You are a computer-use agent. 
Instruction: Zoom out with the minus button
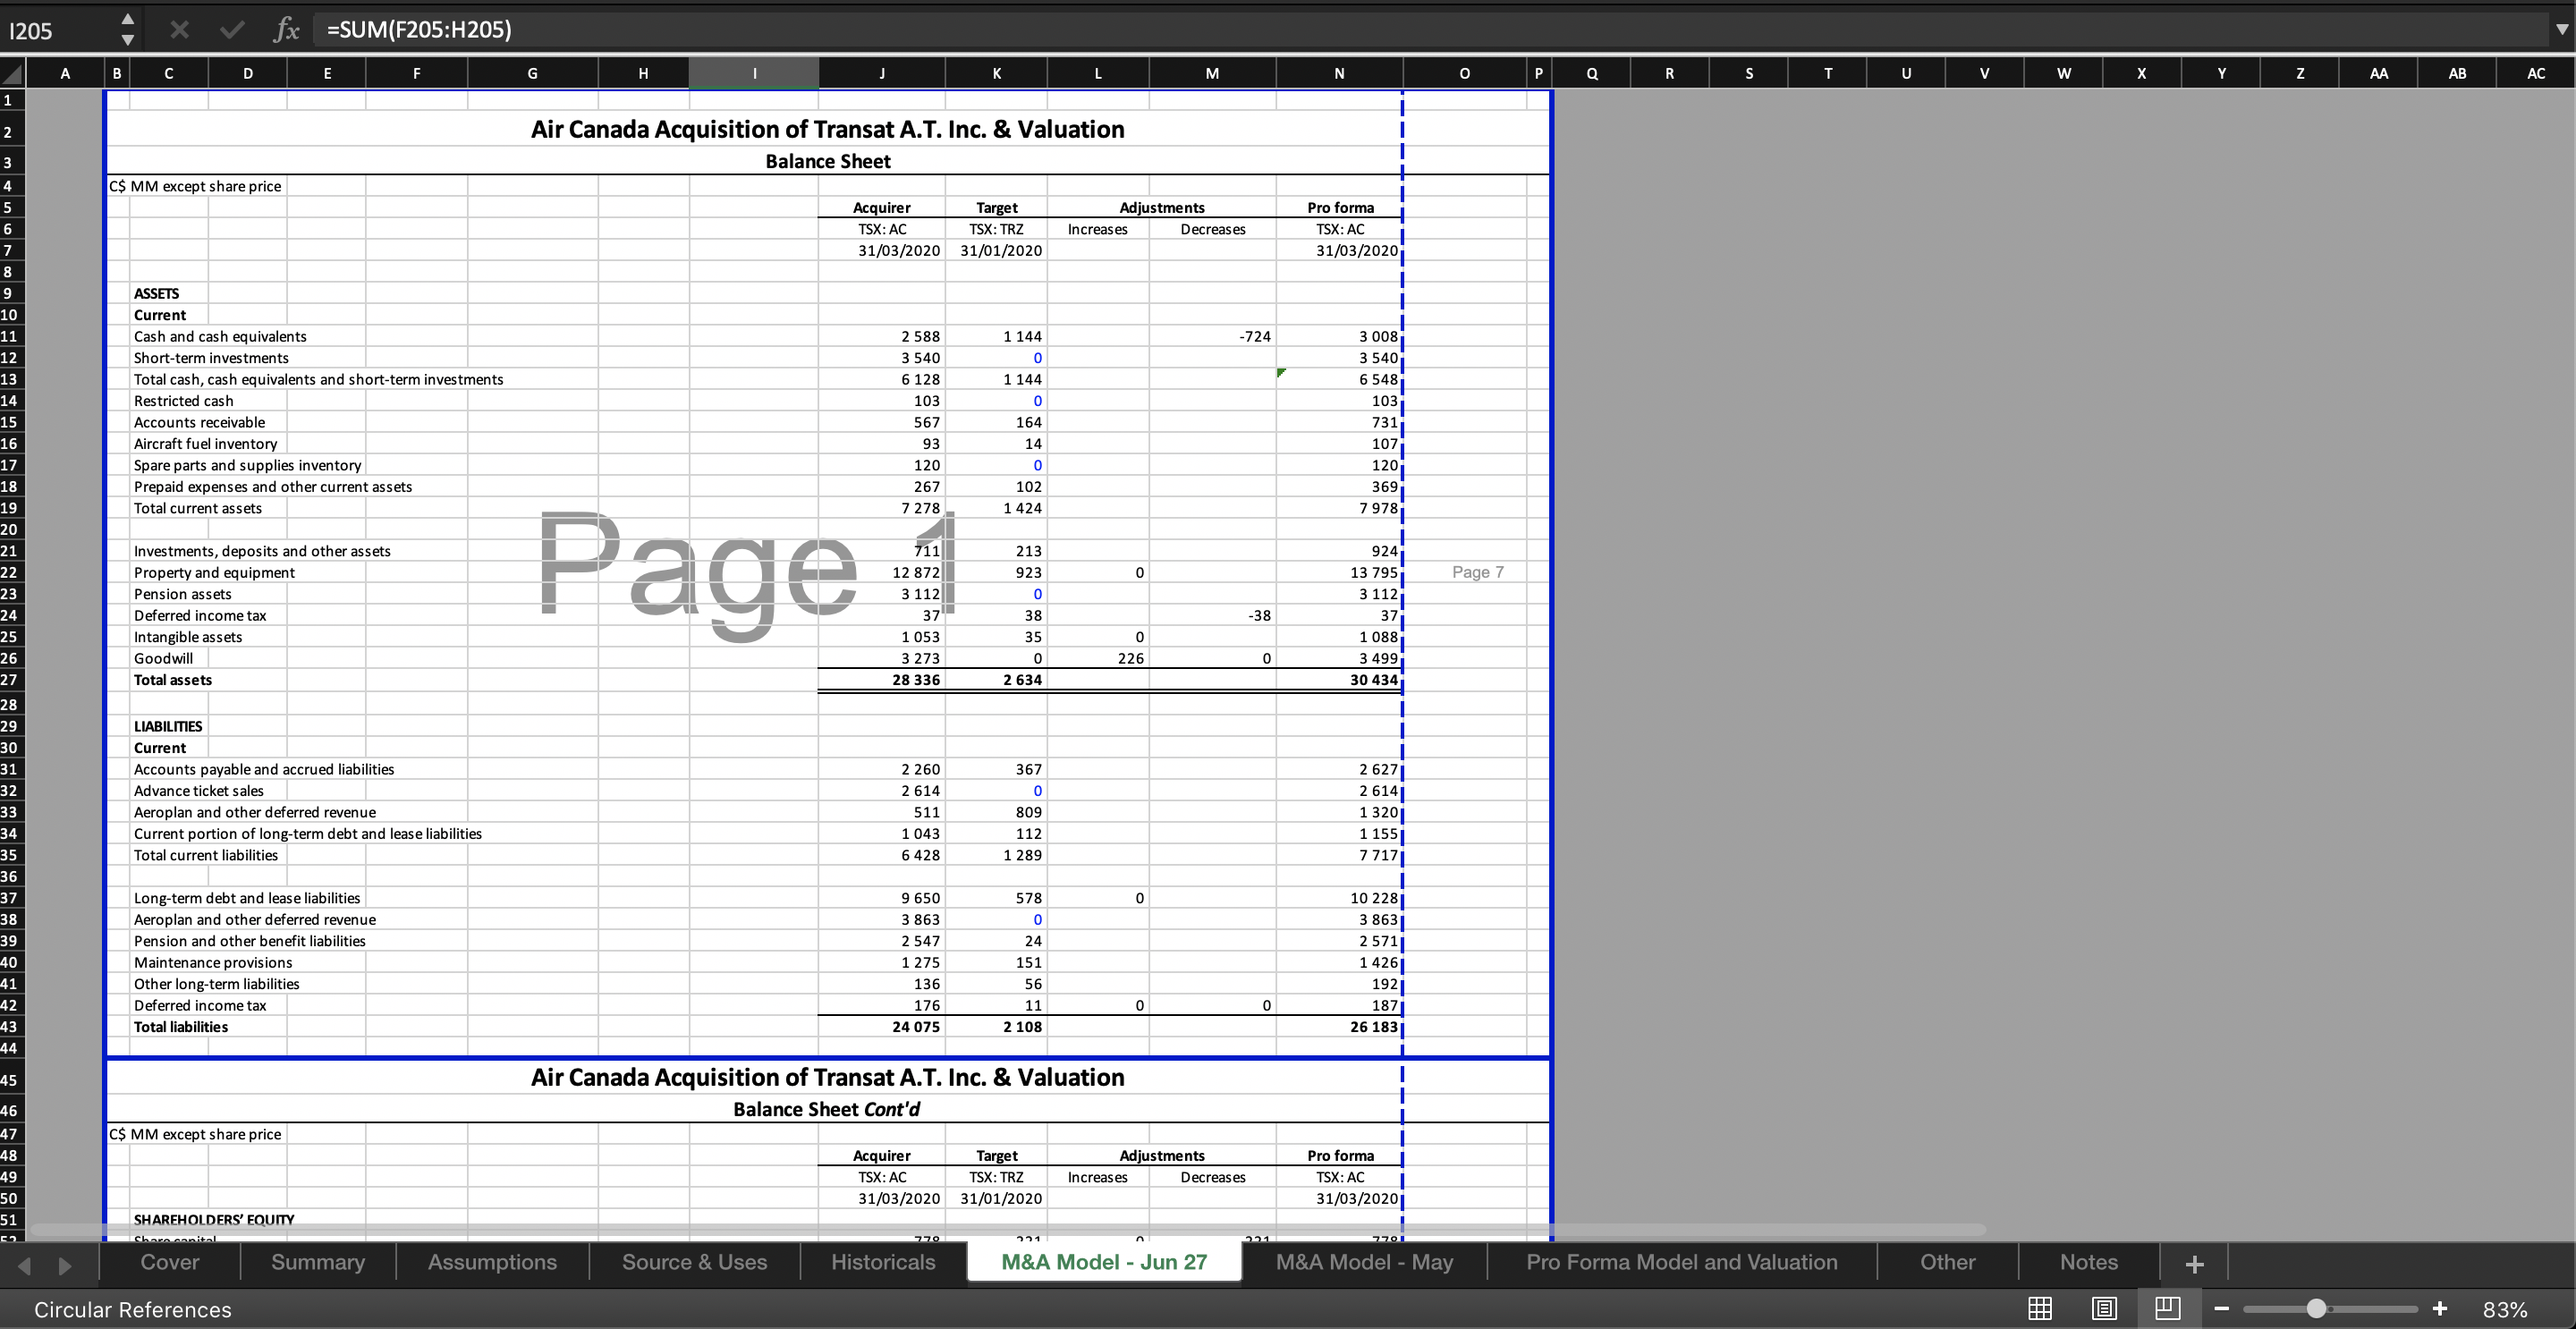click(2221, 1309)
